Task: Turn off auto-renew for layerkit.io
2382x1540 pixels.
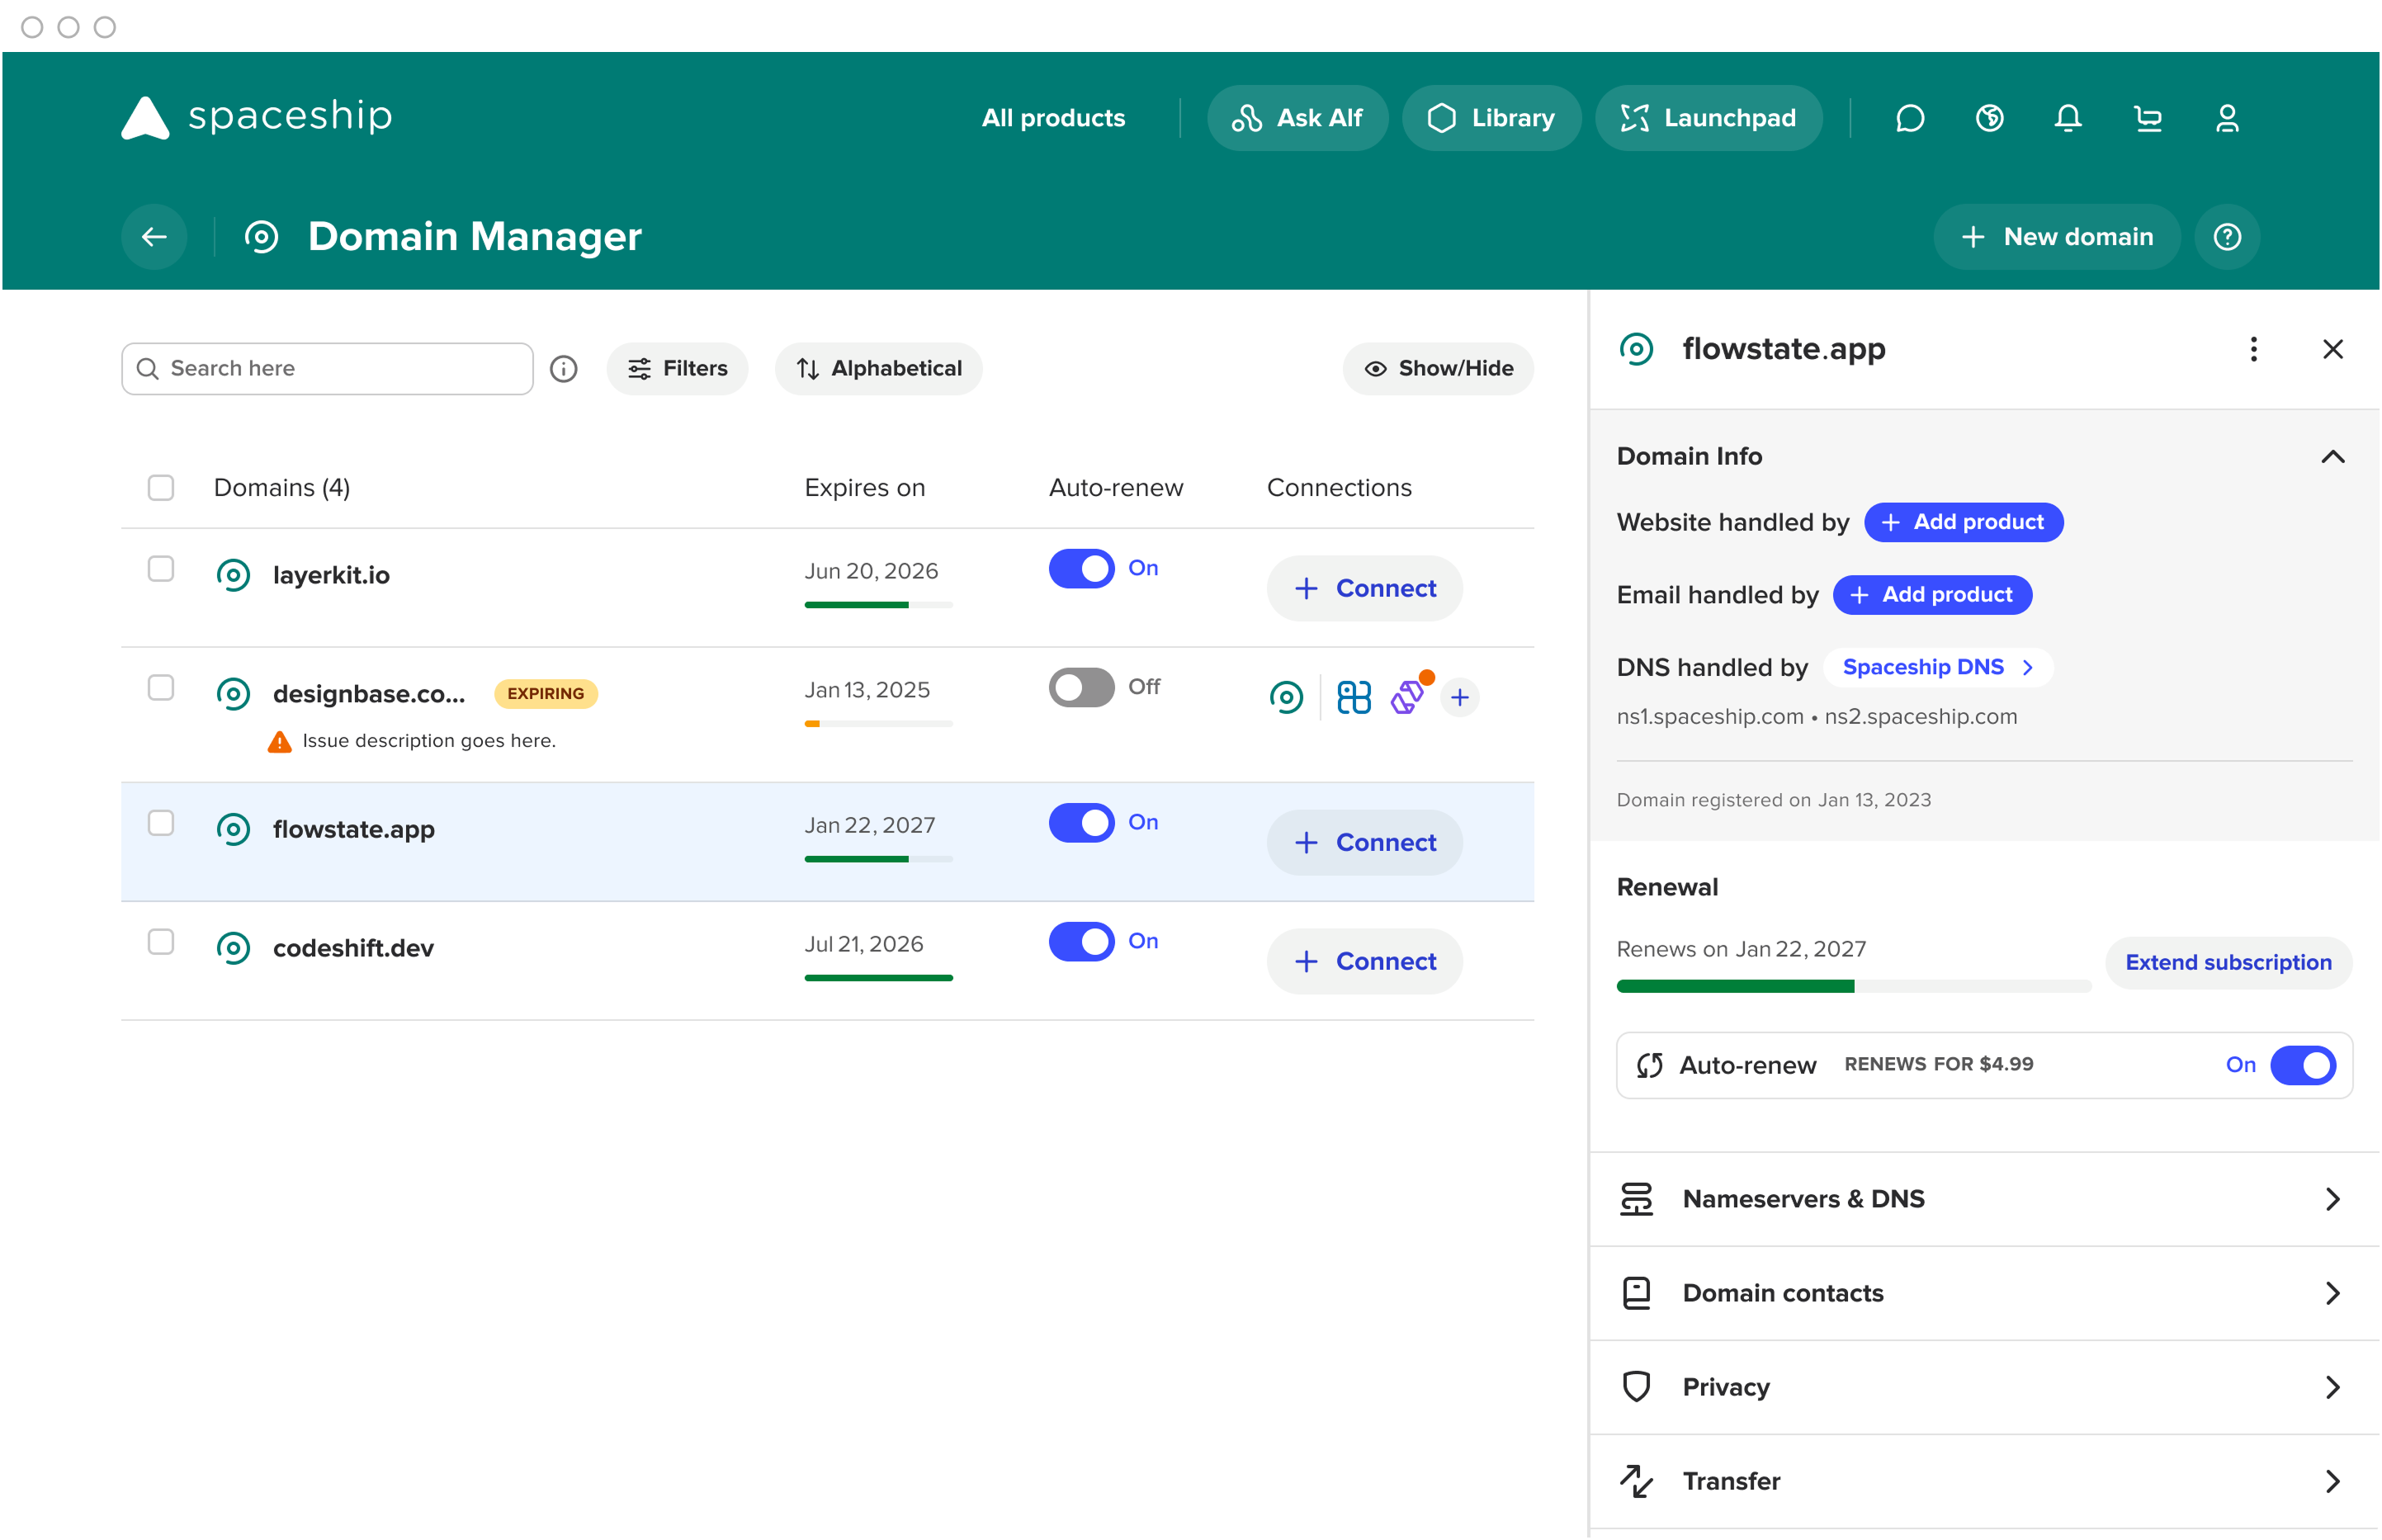Action: (x=1081, y=568)
